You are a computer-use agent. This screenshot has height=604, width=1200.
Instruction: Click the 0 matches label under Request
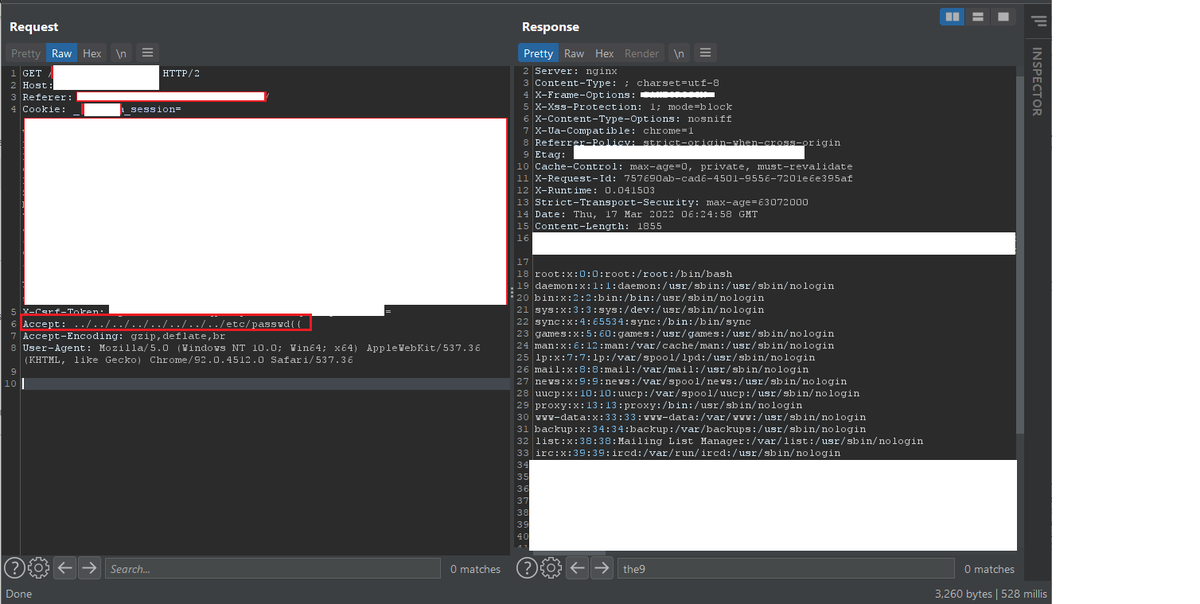coord(475,568)
